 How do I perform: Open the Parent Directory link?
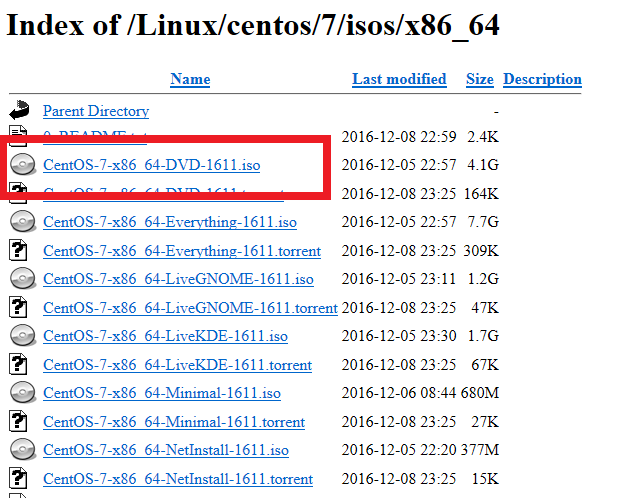[96, 111]
